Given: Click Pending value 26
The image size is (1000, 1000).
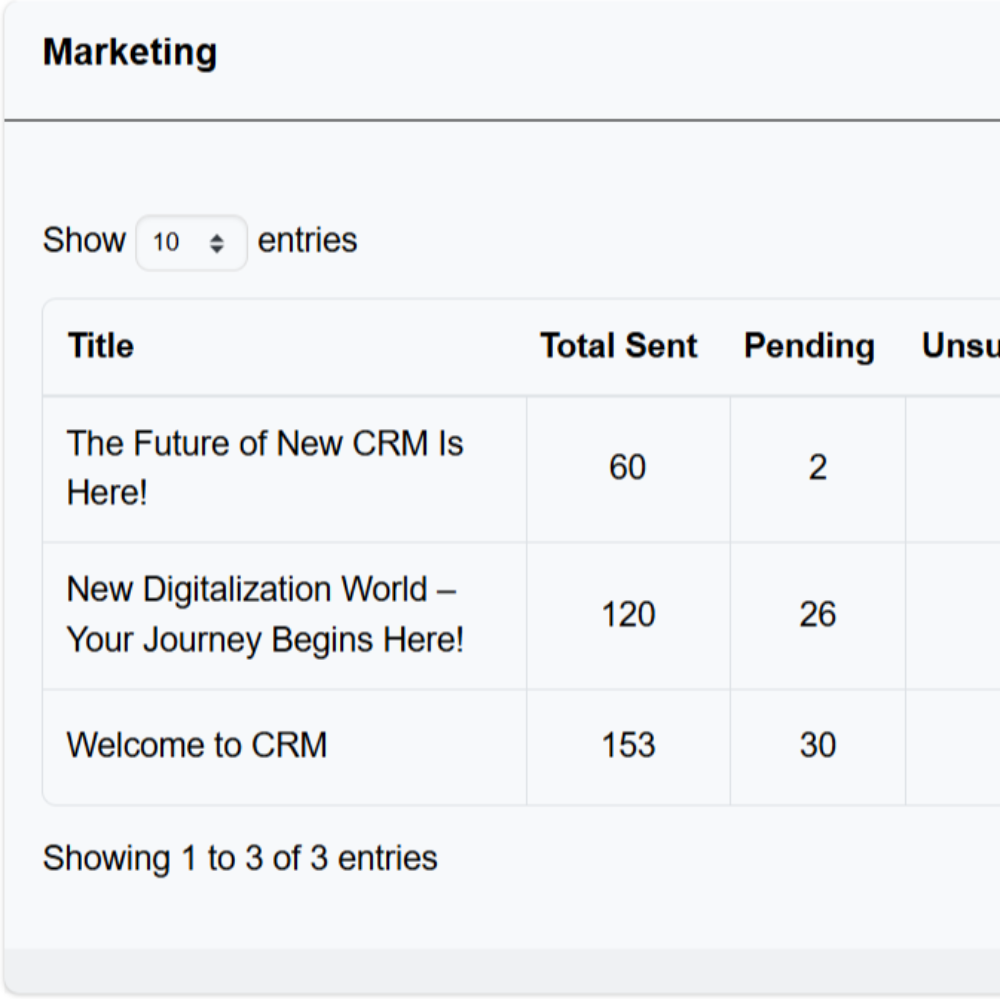Looking at the screenshot, I should (x=818, y=614).
